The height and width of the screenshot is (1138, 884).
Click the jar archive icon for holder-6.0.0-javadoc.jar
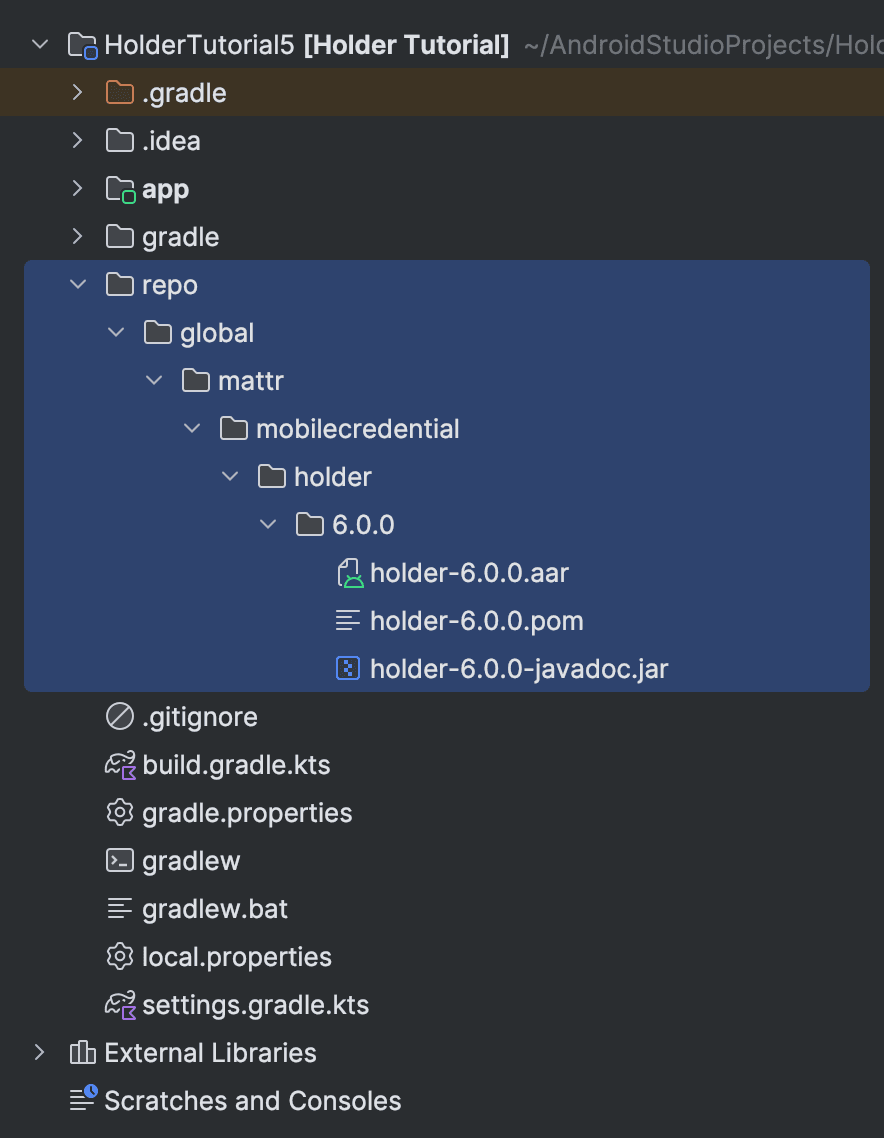coord(348,669)
